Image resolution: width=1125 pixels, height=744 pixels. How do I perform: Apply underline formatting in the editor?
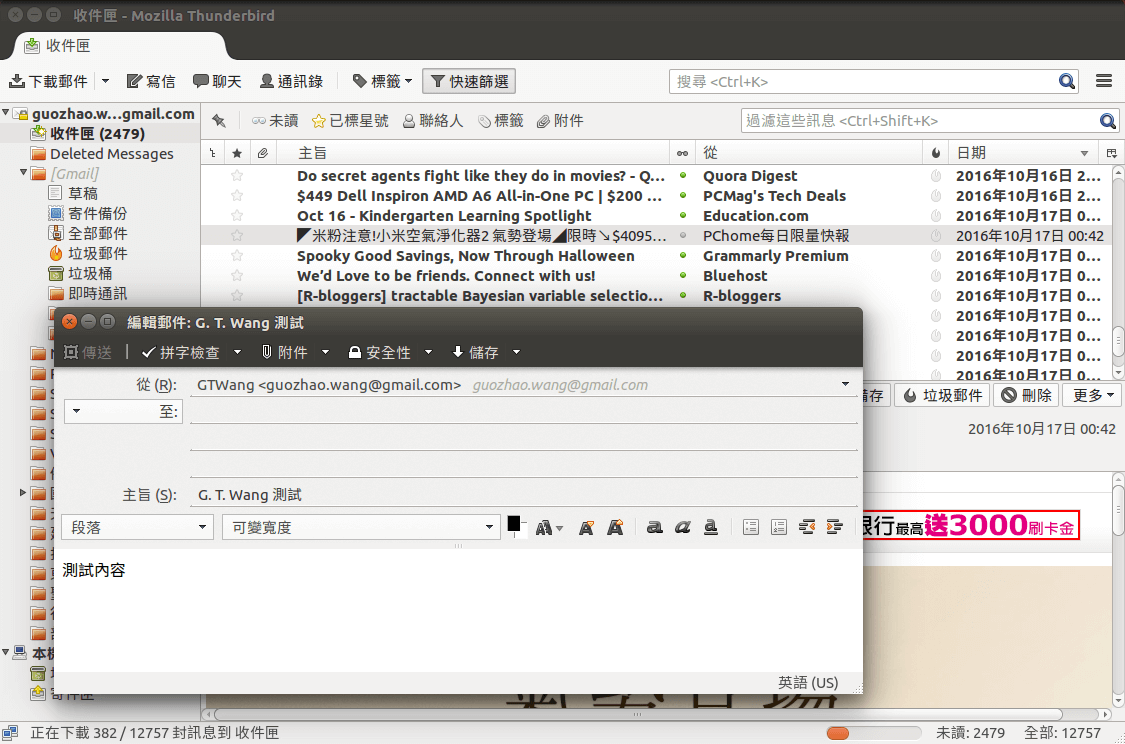click(710, 527)
